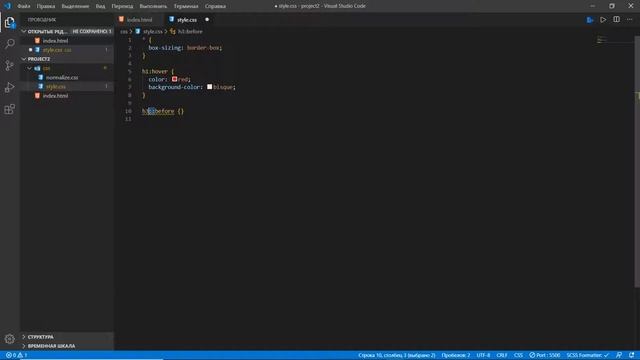Open the Source Control view
Viewport: 640px width, 360px height.
tap(9, 65)
